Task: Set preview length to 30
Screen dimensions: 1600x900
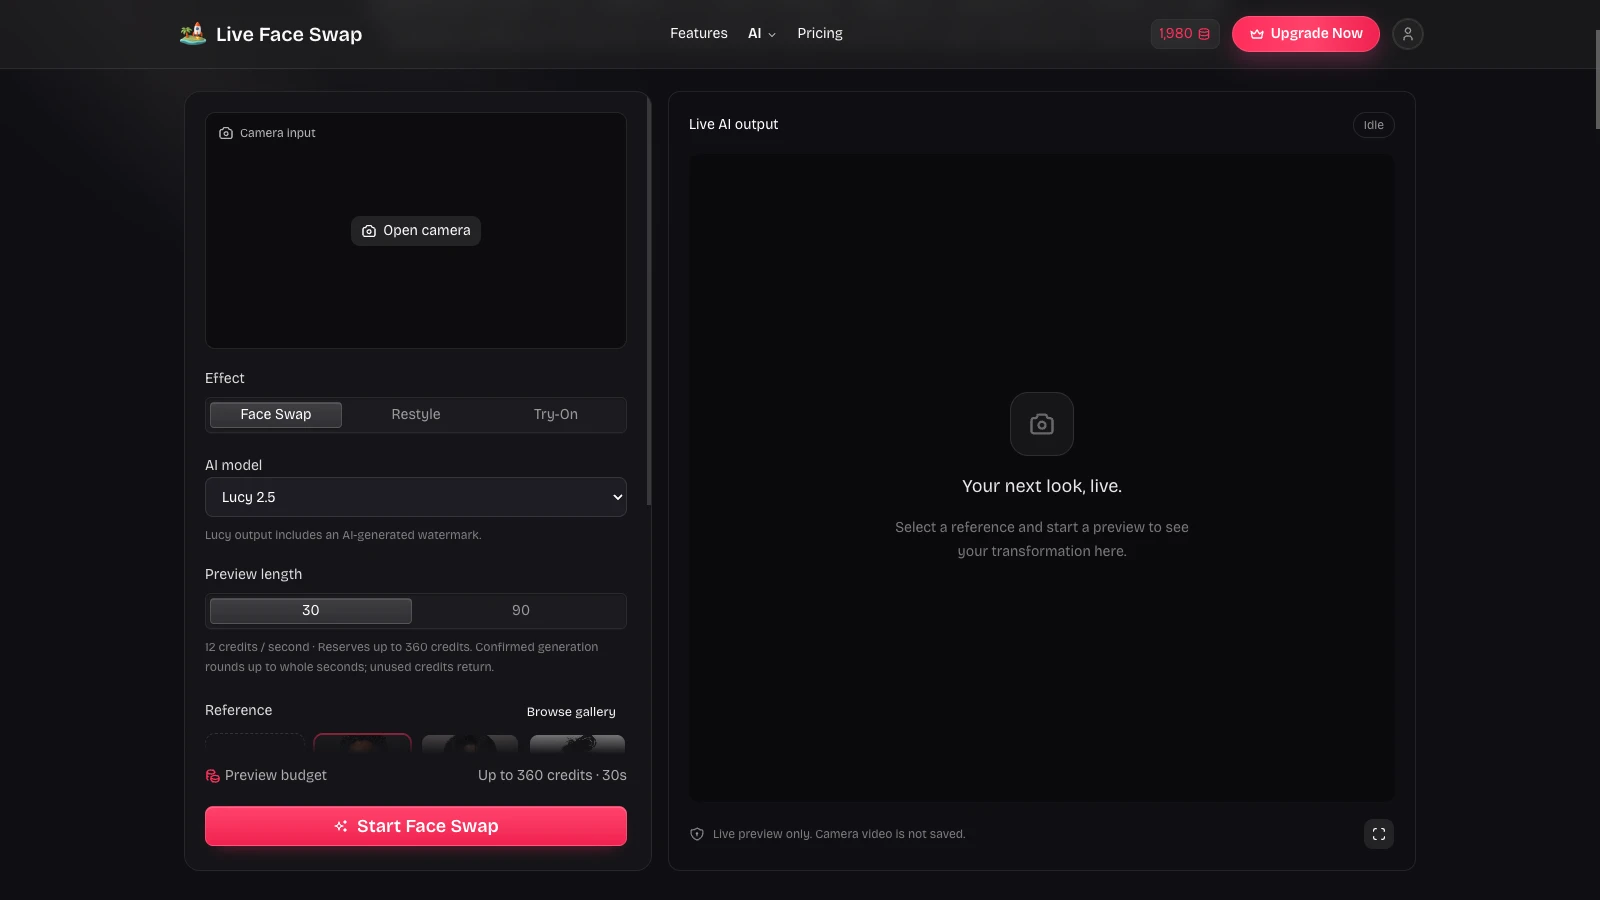Action: [311, 611]
